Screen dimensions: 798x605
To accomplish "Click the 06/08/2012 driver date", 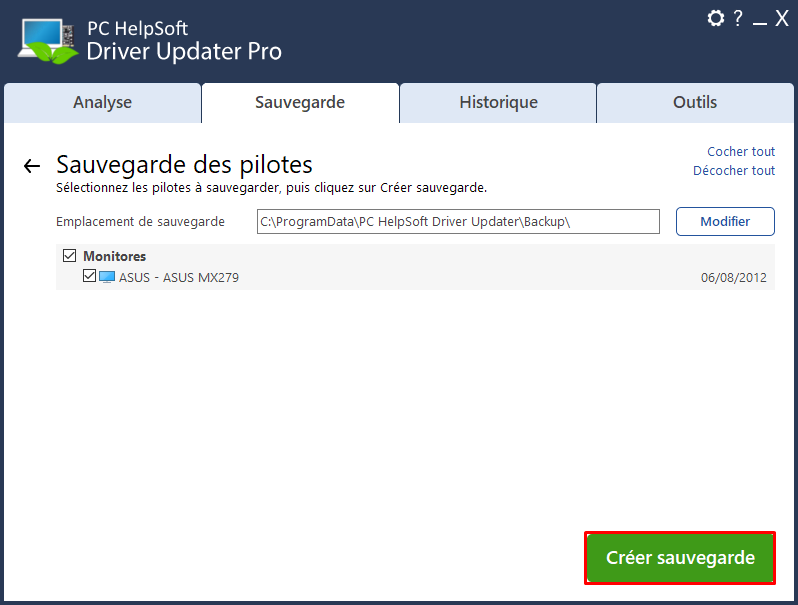I will point(733,277).
